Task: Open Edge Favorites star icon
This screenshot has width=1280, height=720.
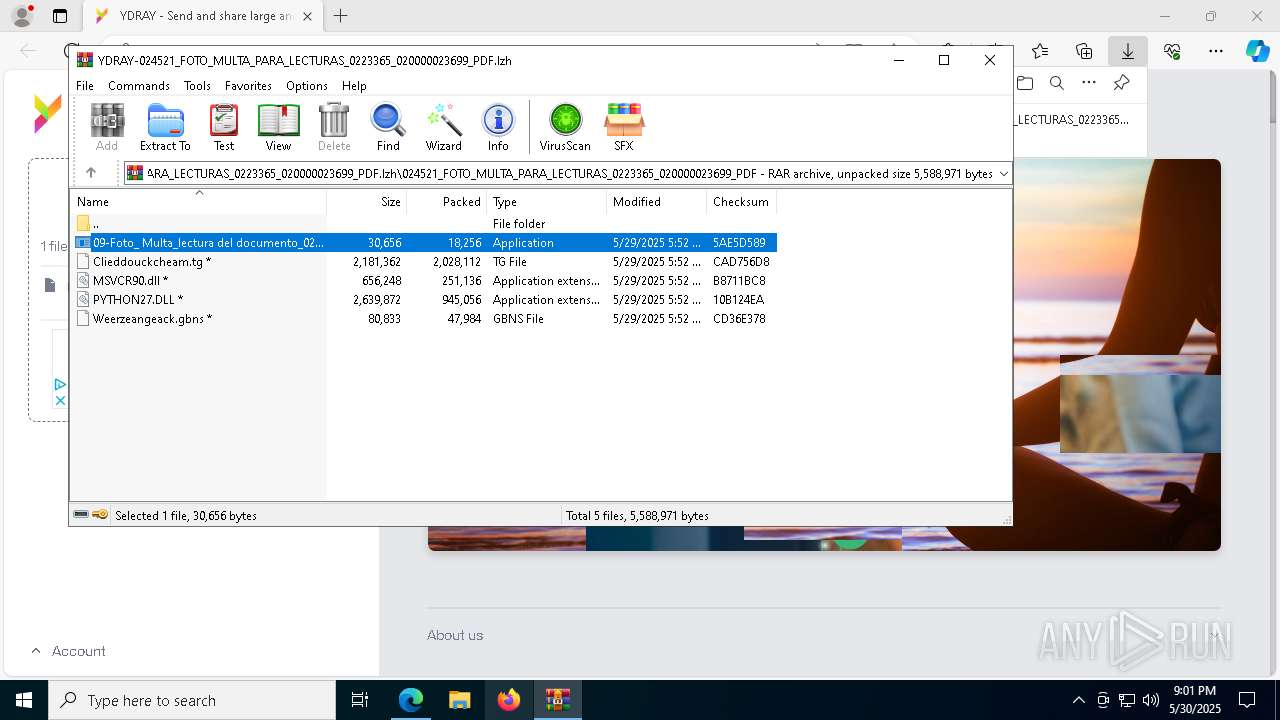Action: pos(1040,51)
